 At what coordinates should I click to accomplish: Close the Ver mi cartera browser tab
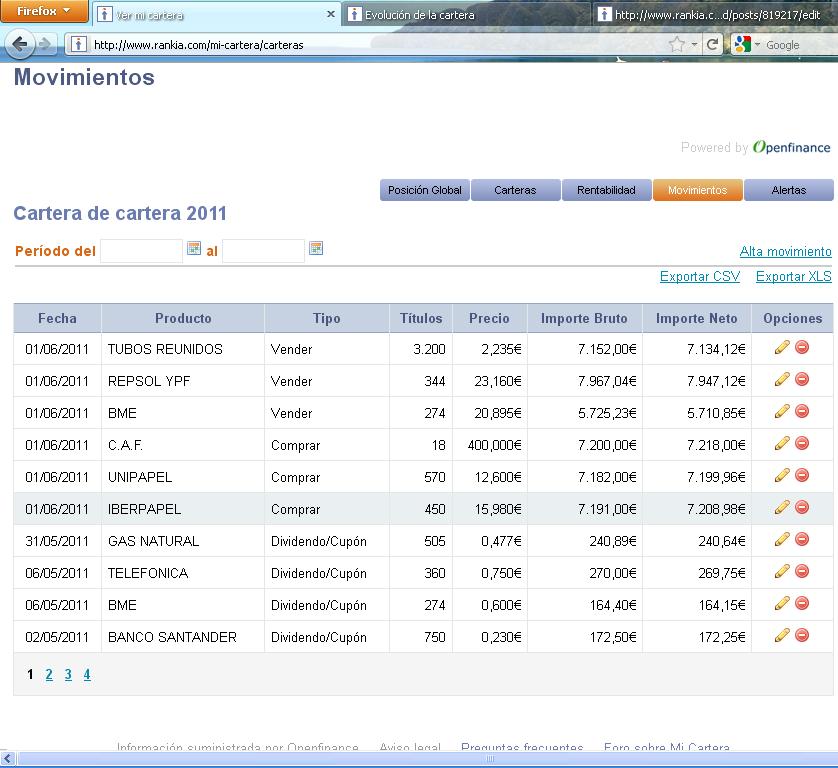click(x=331, y=14)
